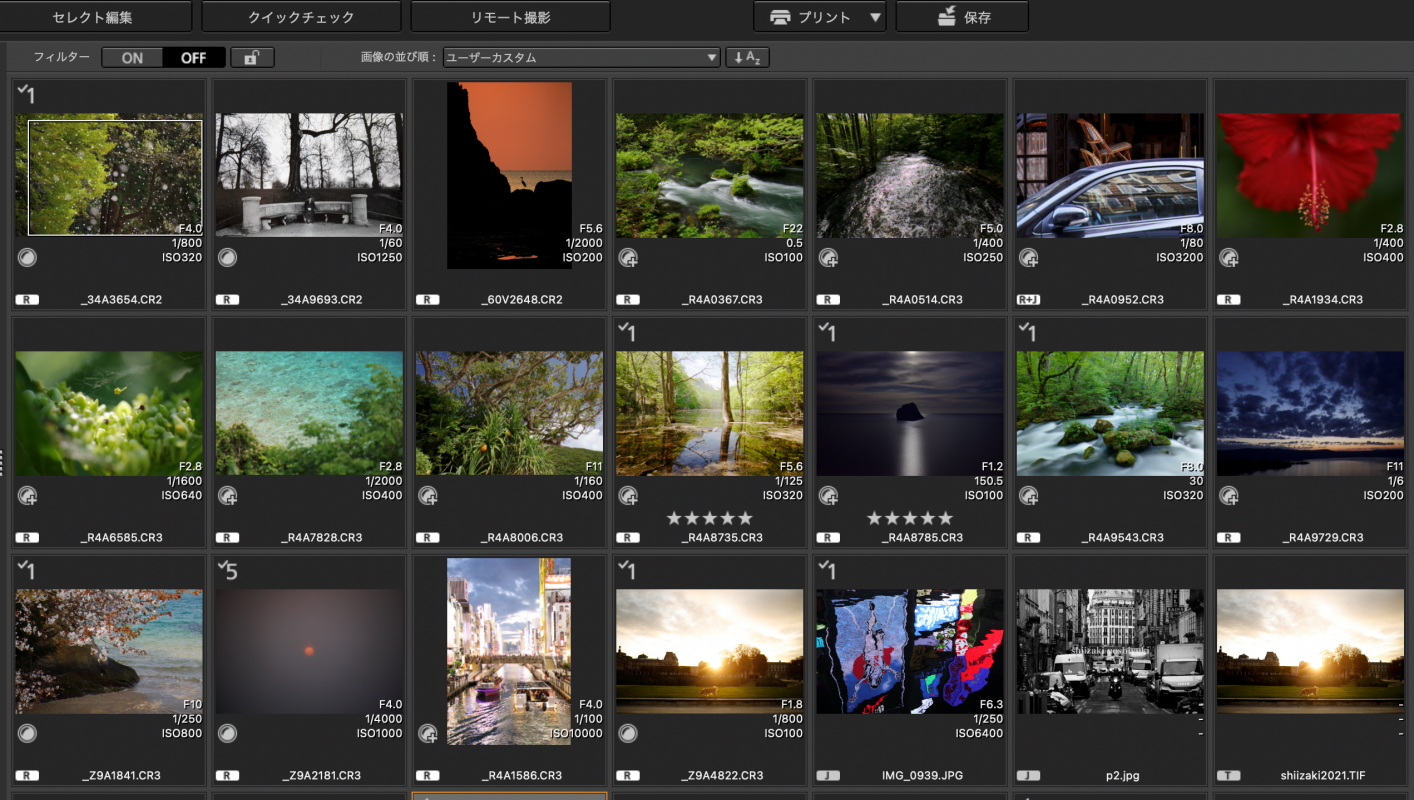Click the filter lock icon
Image resolution: width=1414 pixels, height=800 pixels.
(x=252, y=58)
